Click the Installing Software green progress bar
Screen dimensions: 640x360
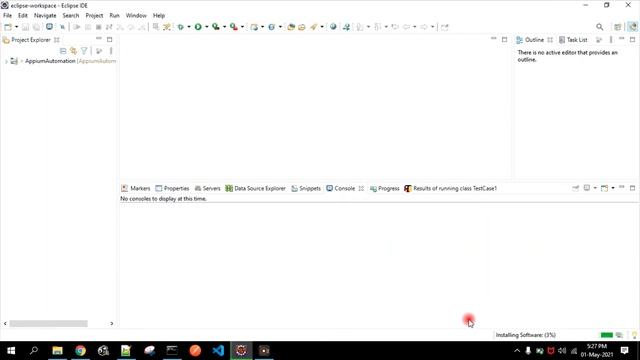607,335
